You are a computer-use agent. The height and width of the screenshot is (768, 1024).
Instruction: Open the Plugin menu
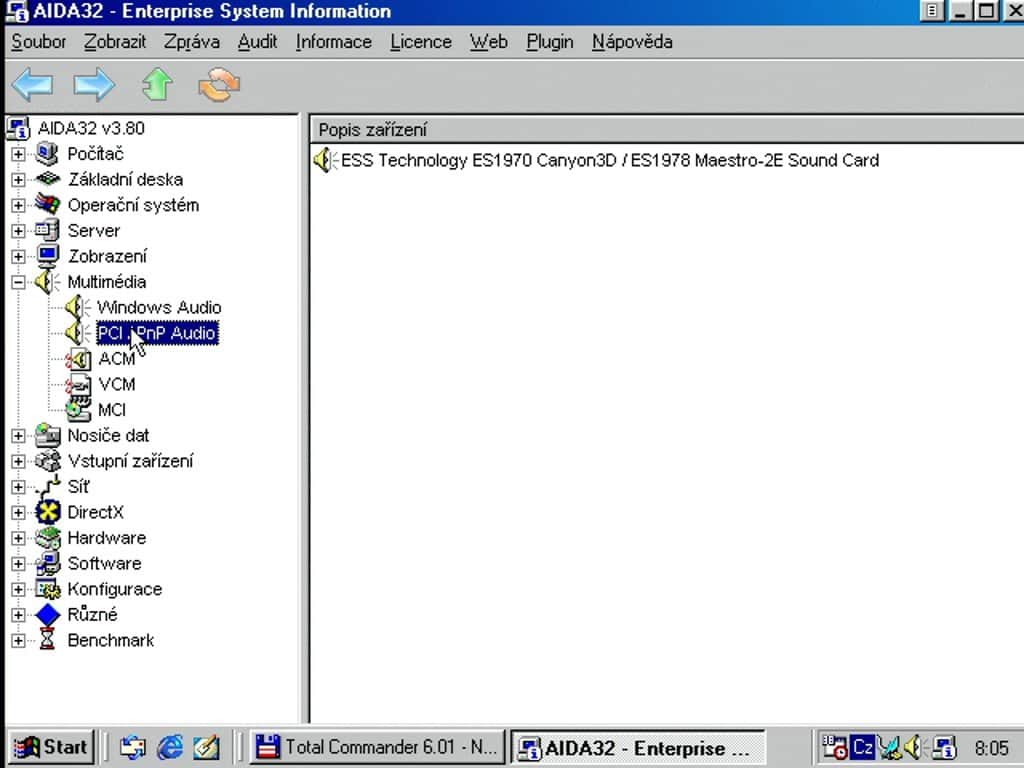pos(550,42)
